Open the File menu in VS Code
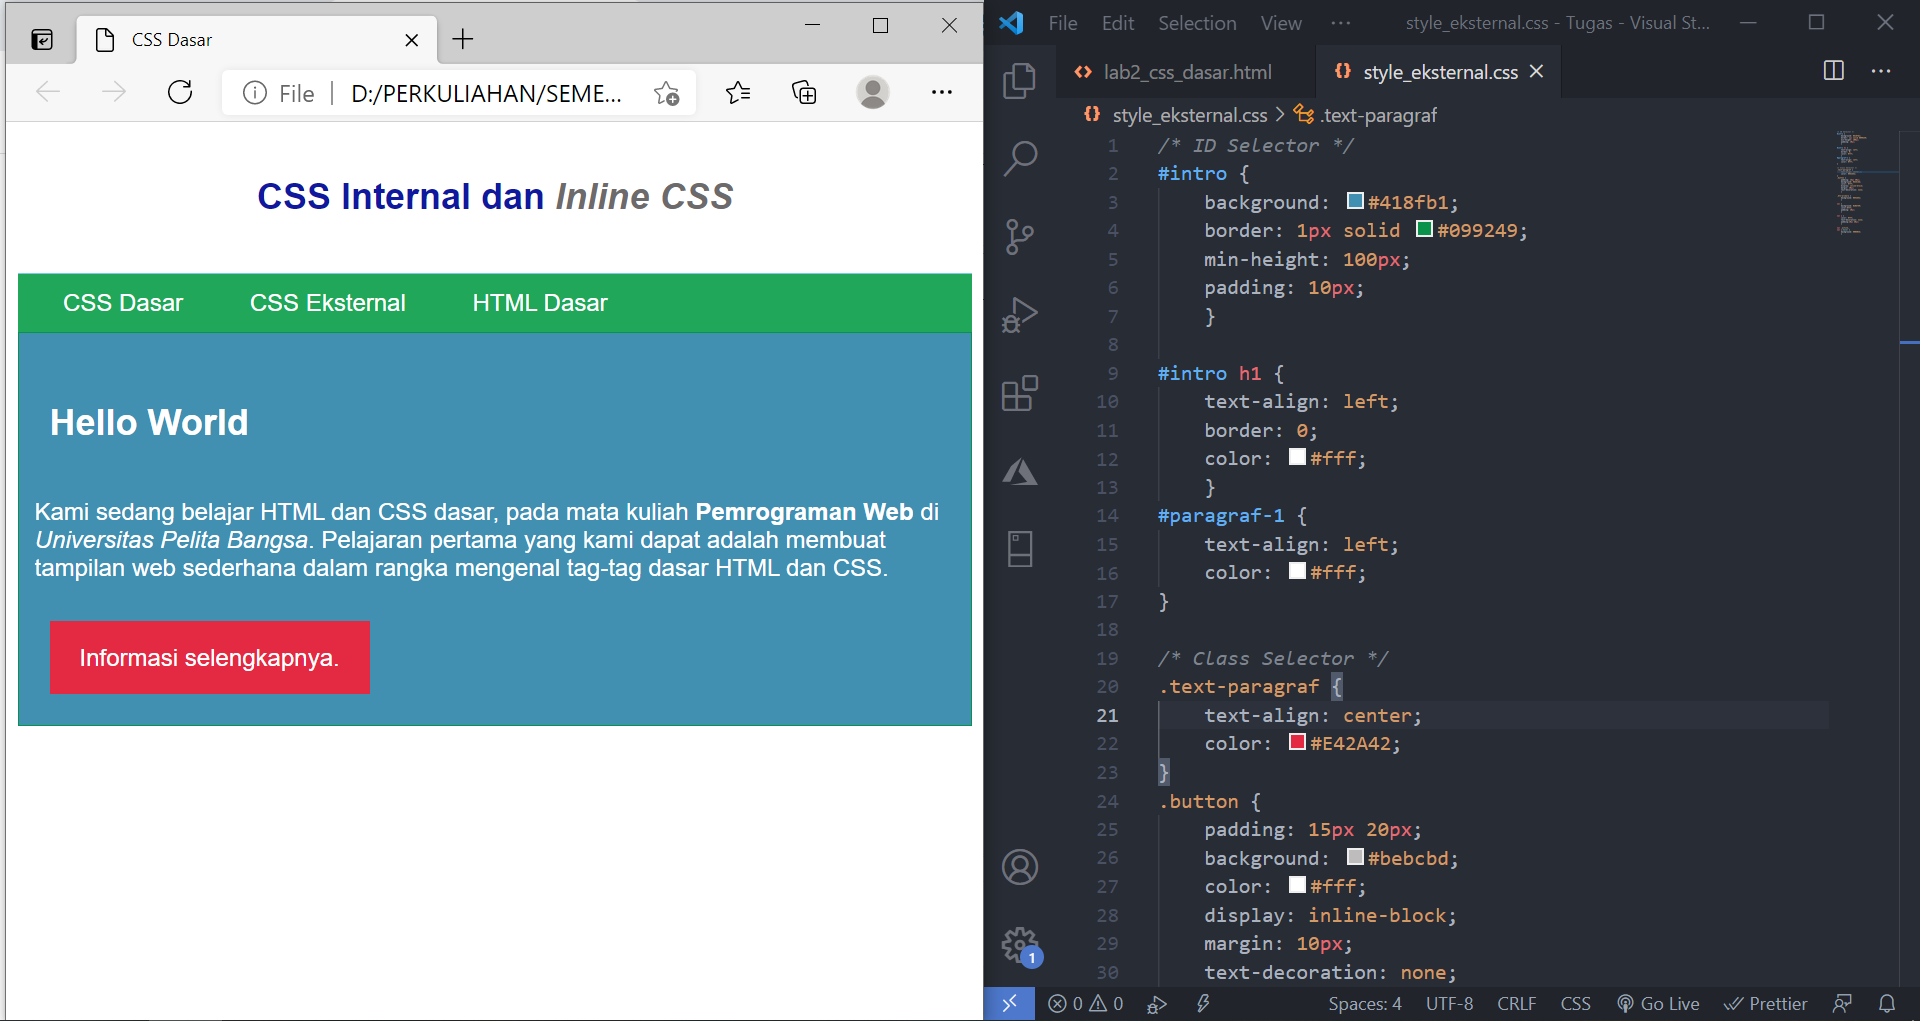 [x=1062, y=22]
